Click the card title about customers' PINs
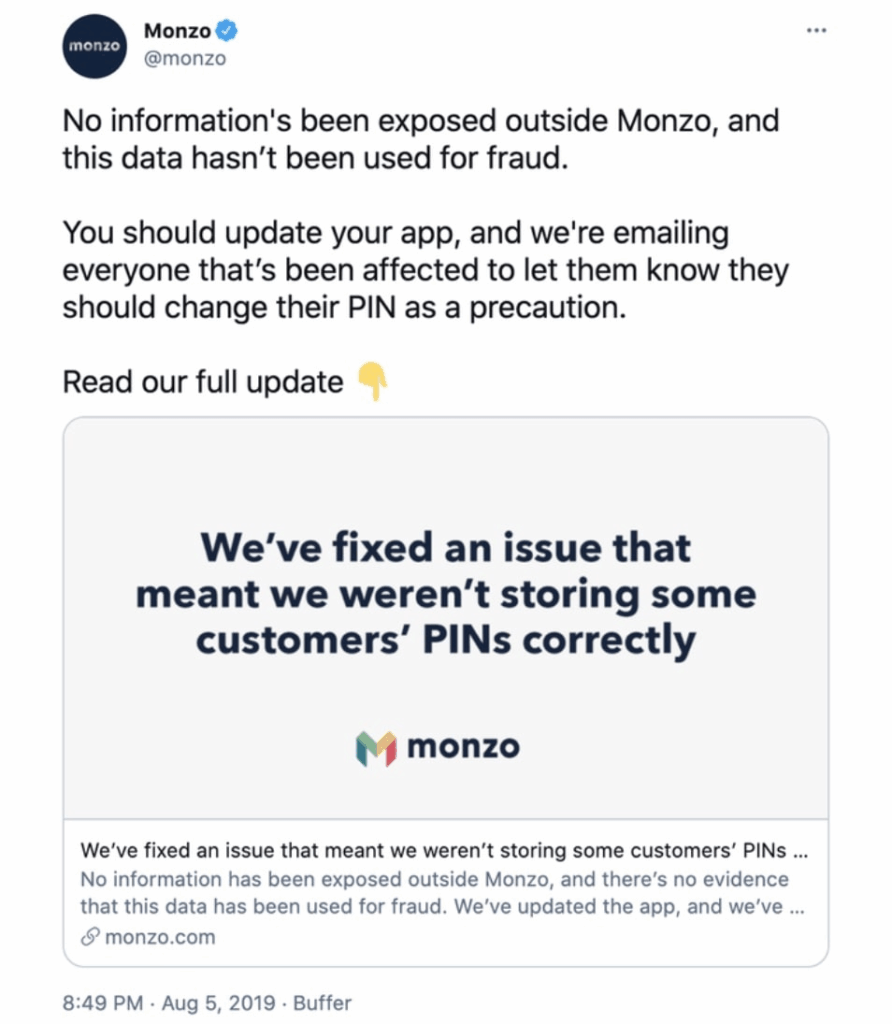This screenshot has height=1024, width=892. pos(444,850)
